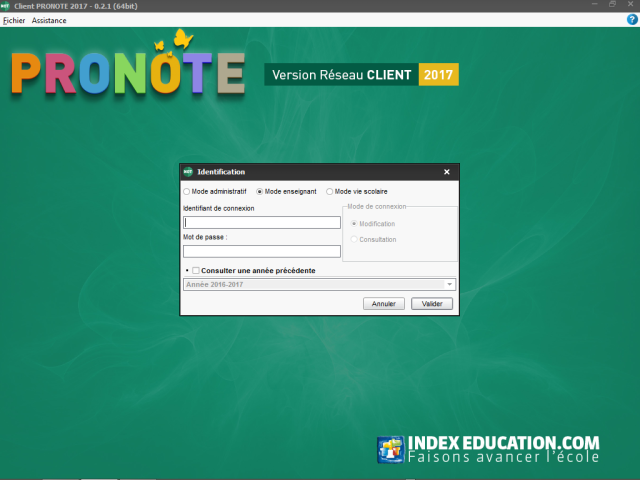Select Mode vie scolaire radio button
The height and width of the screenshot is (480, 640).
coord(329,191)
